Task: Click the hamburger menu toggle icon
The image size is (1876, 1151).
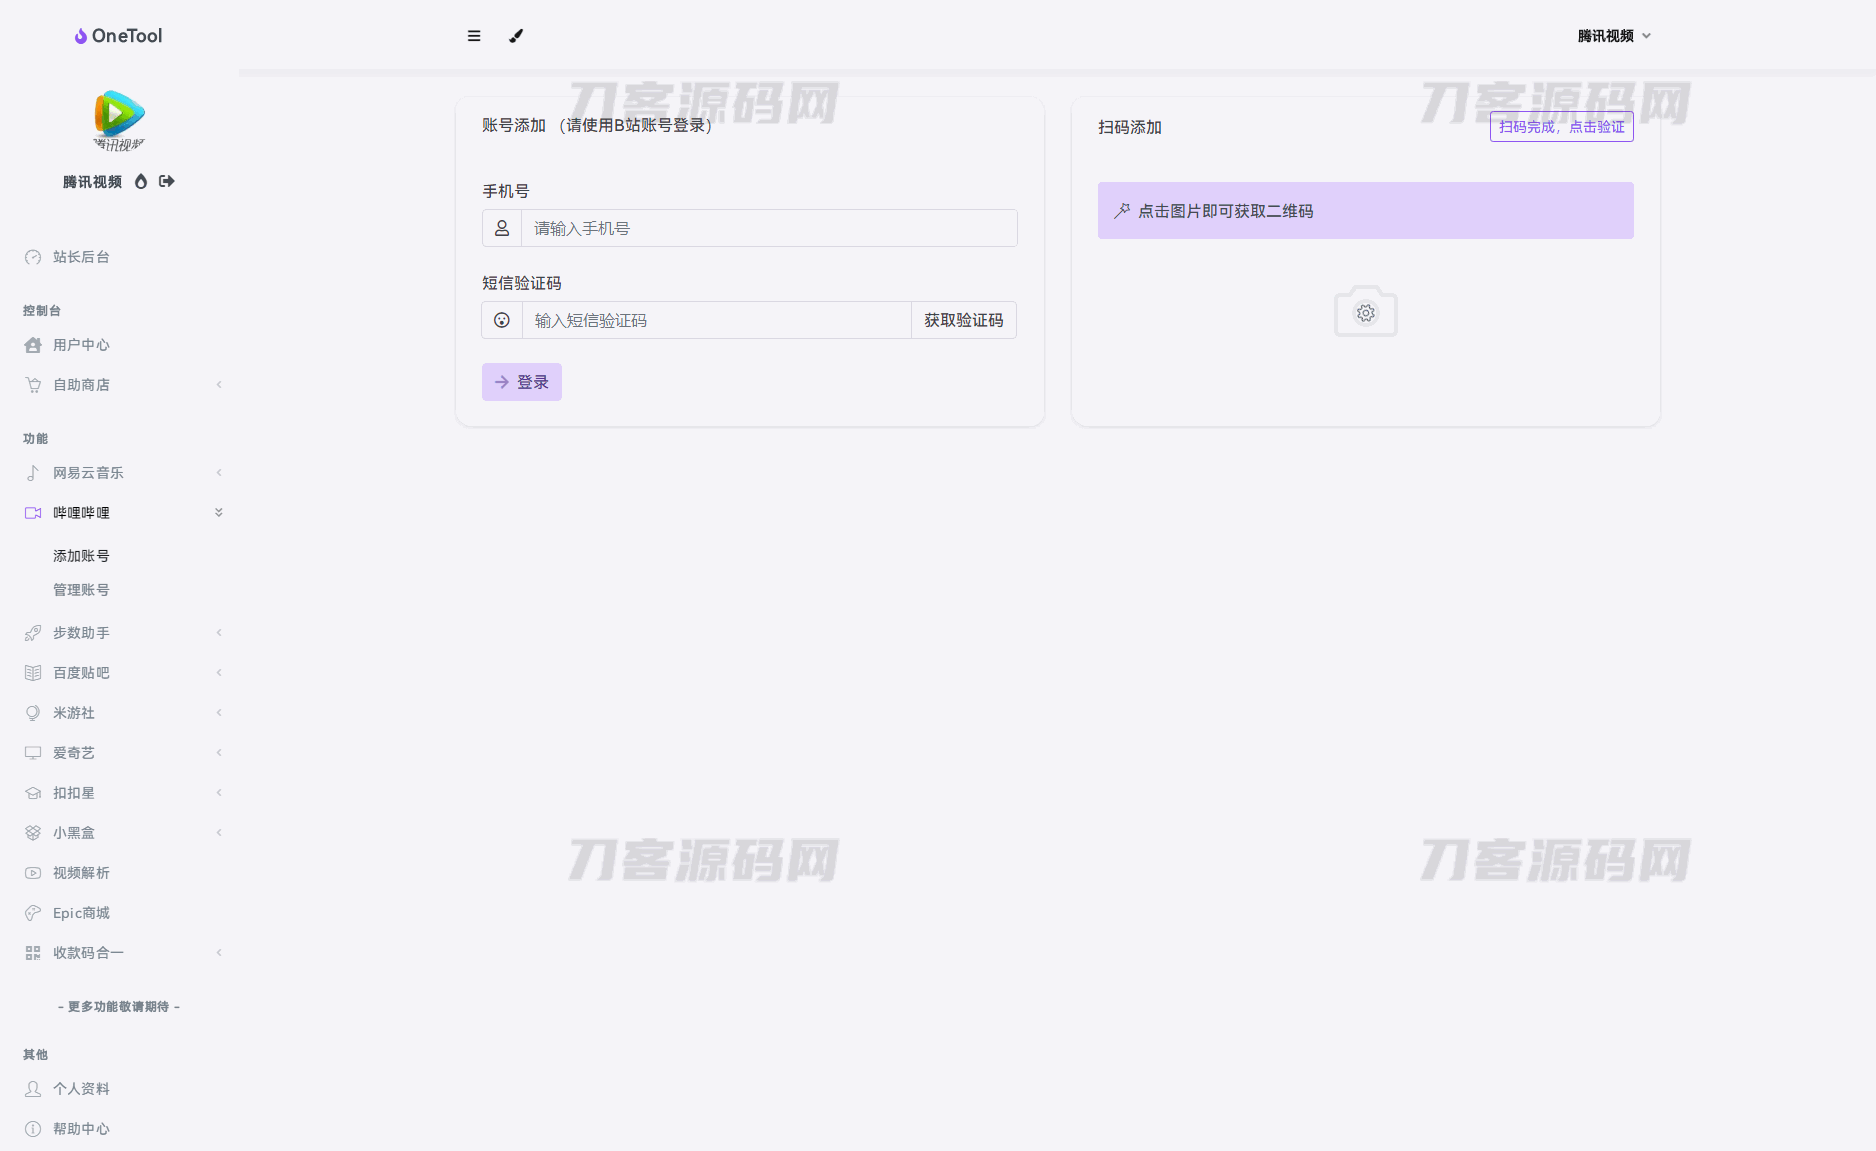Action: (474, 36)
